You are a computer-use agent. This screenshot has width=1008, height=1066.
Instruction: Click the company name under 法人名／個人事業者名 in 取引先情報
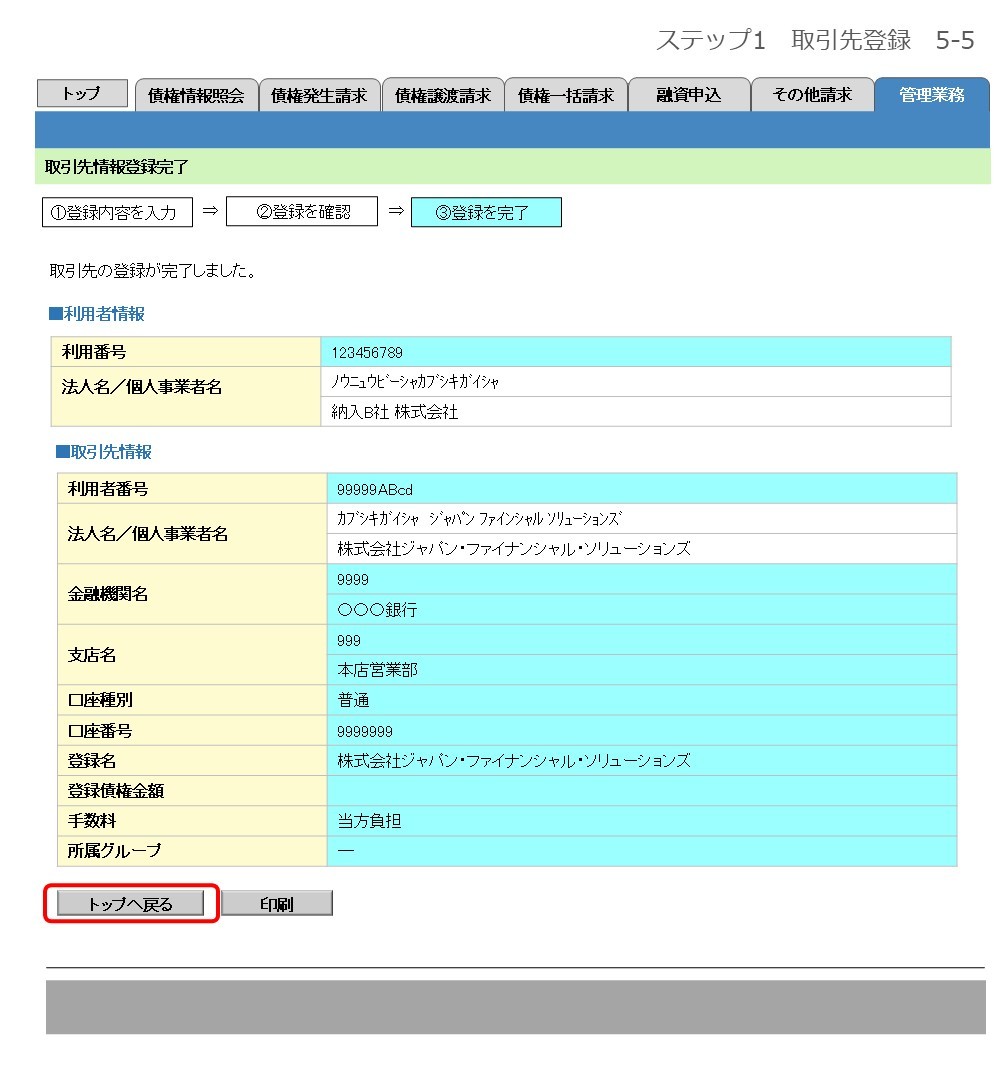tap(514, 549)
